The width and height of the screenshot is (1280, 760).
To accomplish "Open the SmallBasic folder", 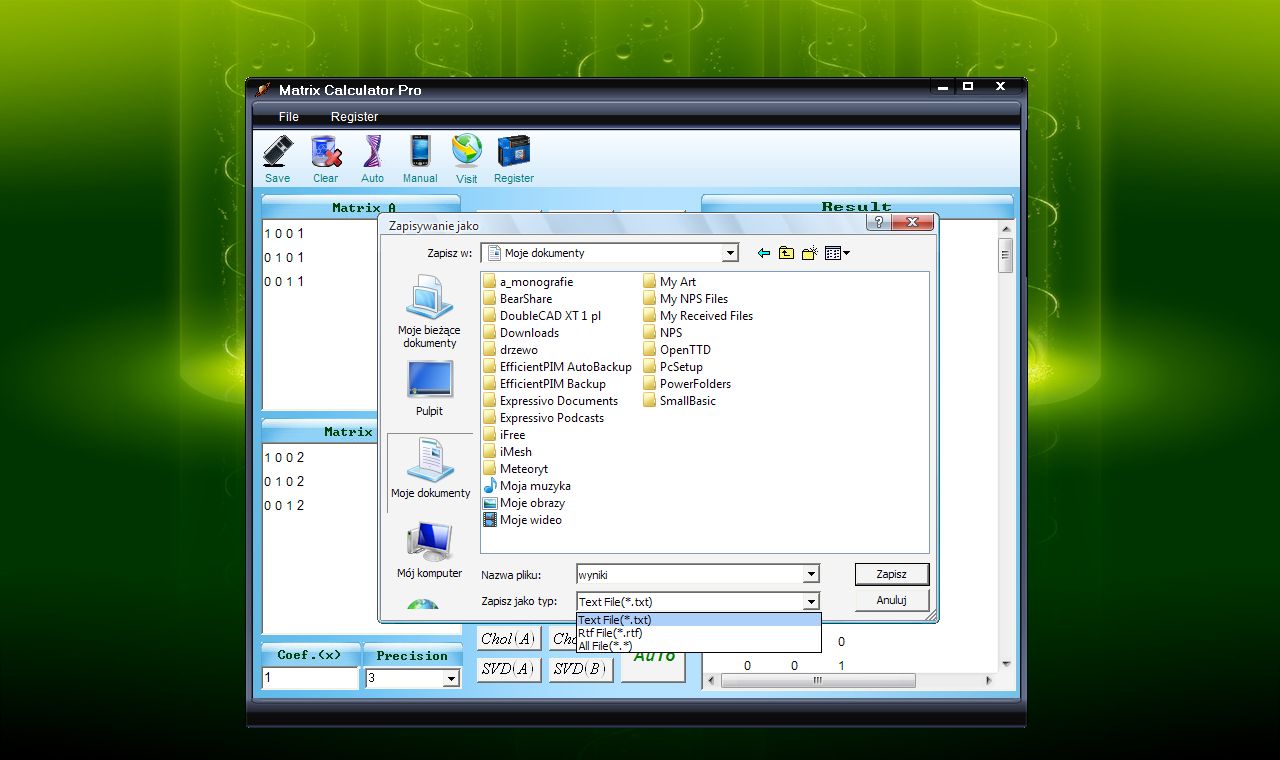I will coord(680,401).
